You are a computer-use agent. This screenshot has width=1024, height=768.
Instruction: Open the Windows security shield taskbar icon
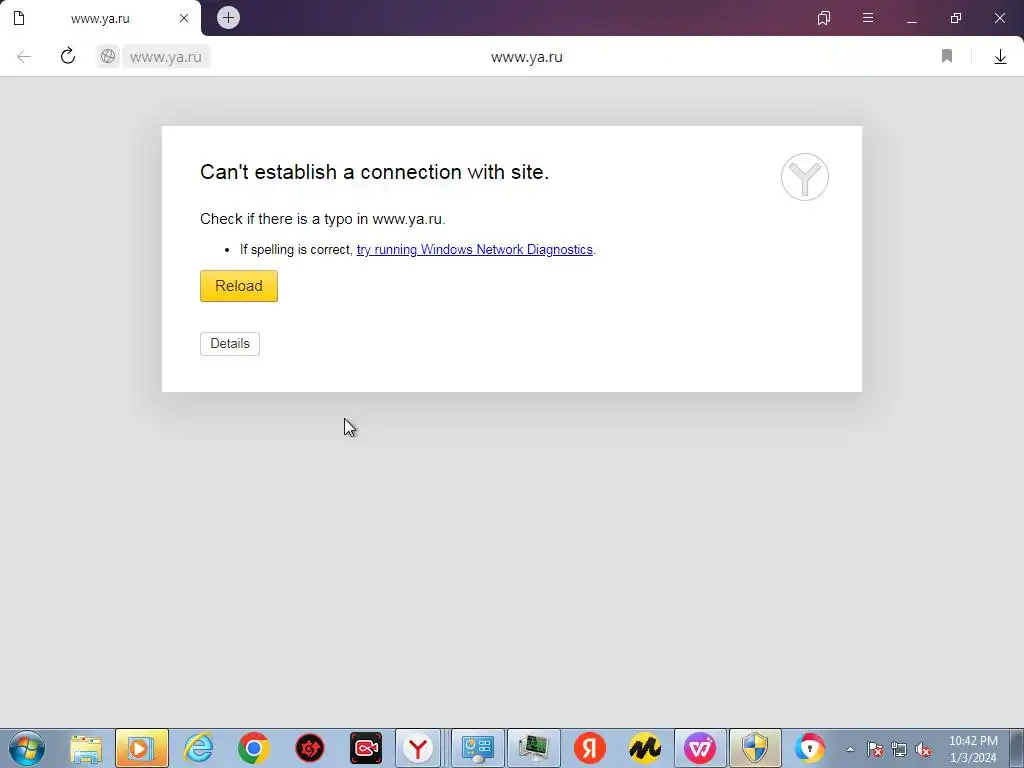(756, 748)
